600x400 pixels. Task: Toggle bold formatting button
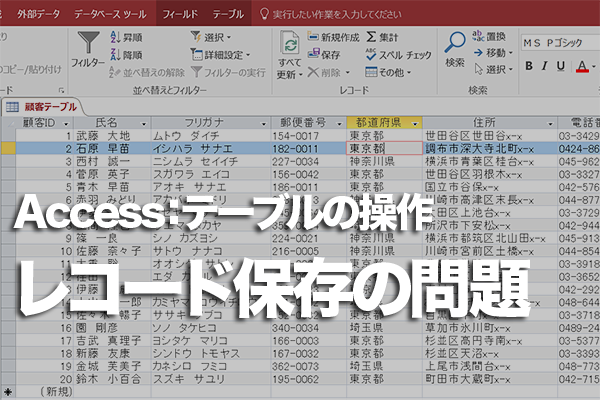pos(529,66)
